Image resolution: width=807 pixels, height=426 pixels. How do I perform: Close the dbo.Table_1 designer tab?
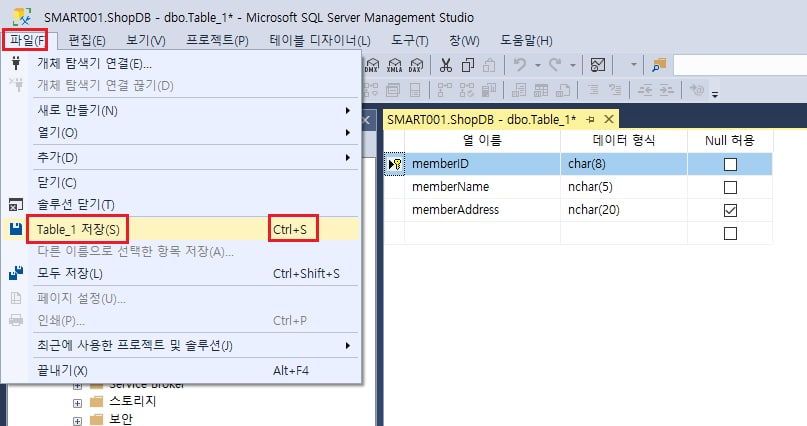pyautogui.click(x=609, y=119)
